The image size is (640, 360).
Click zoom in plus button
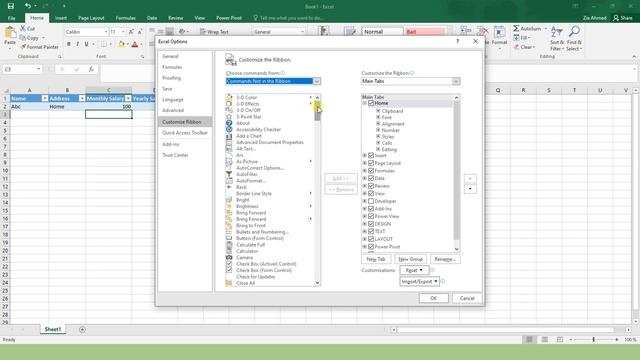point(617,340)
